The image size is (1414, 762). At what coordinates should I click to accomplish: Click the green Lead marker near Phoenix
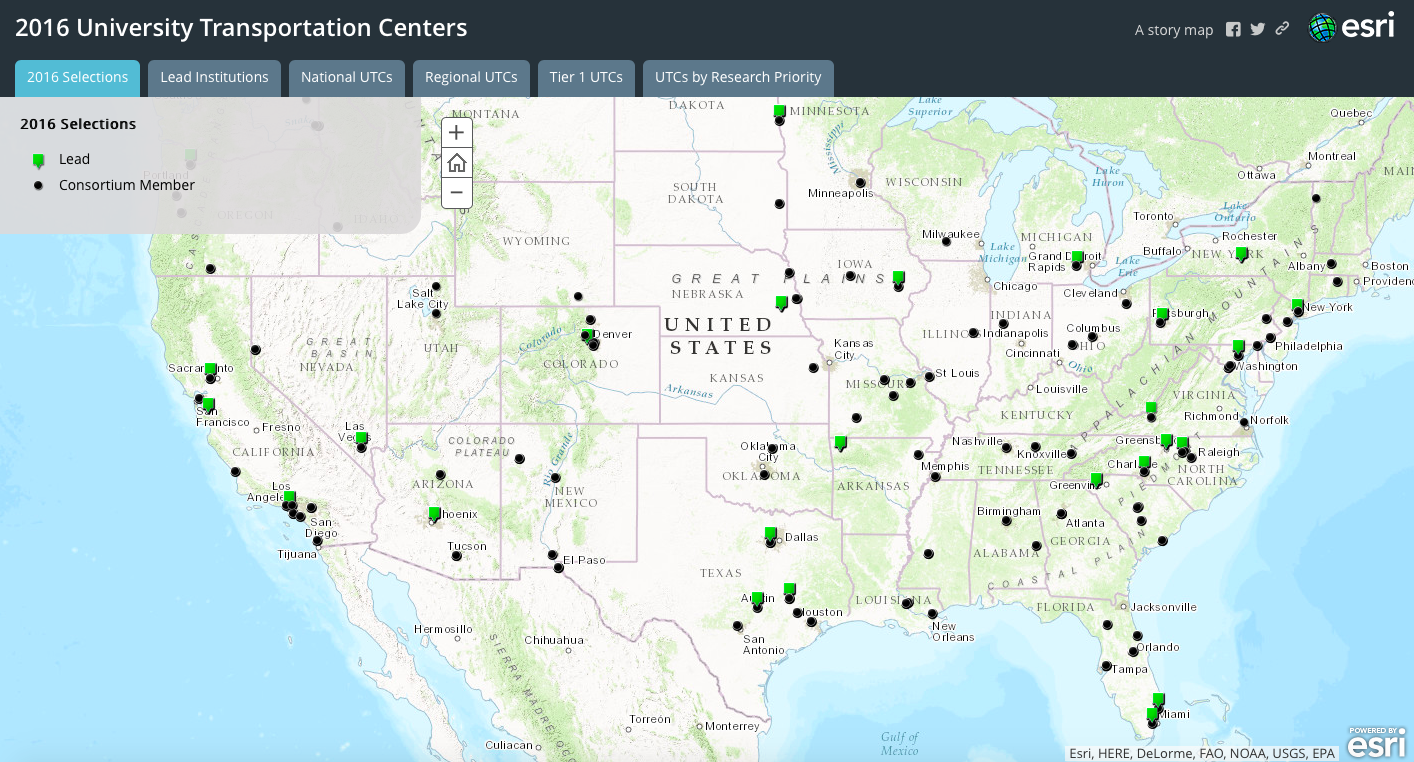point(435,513)
